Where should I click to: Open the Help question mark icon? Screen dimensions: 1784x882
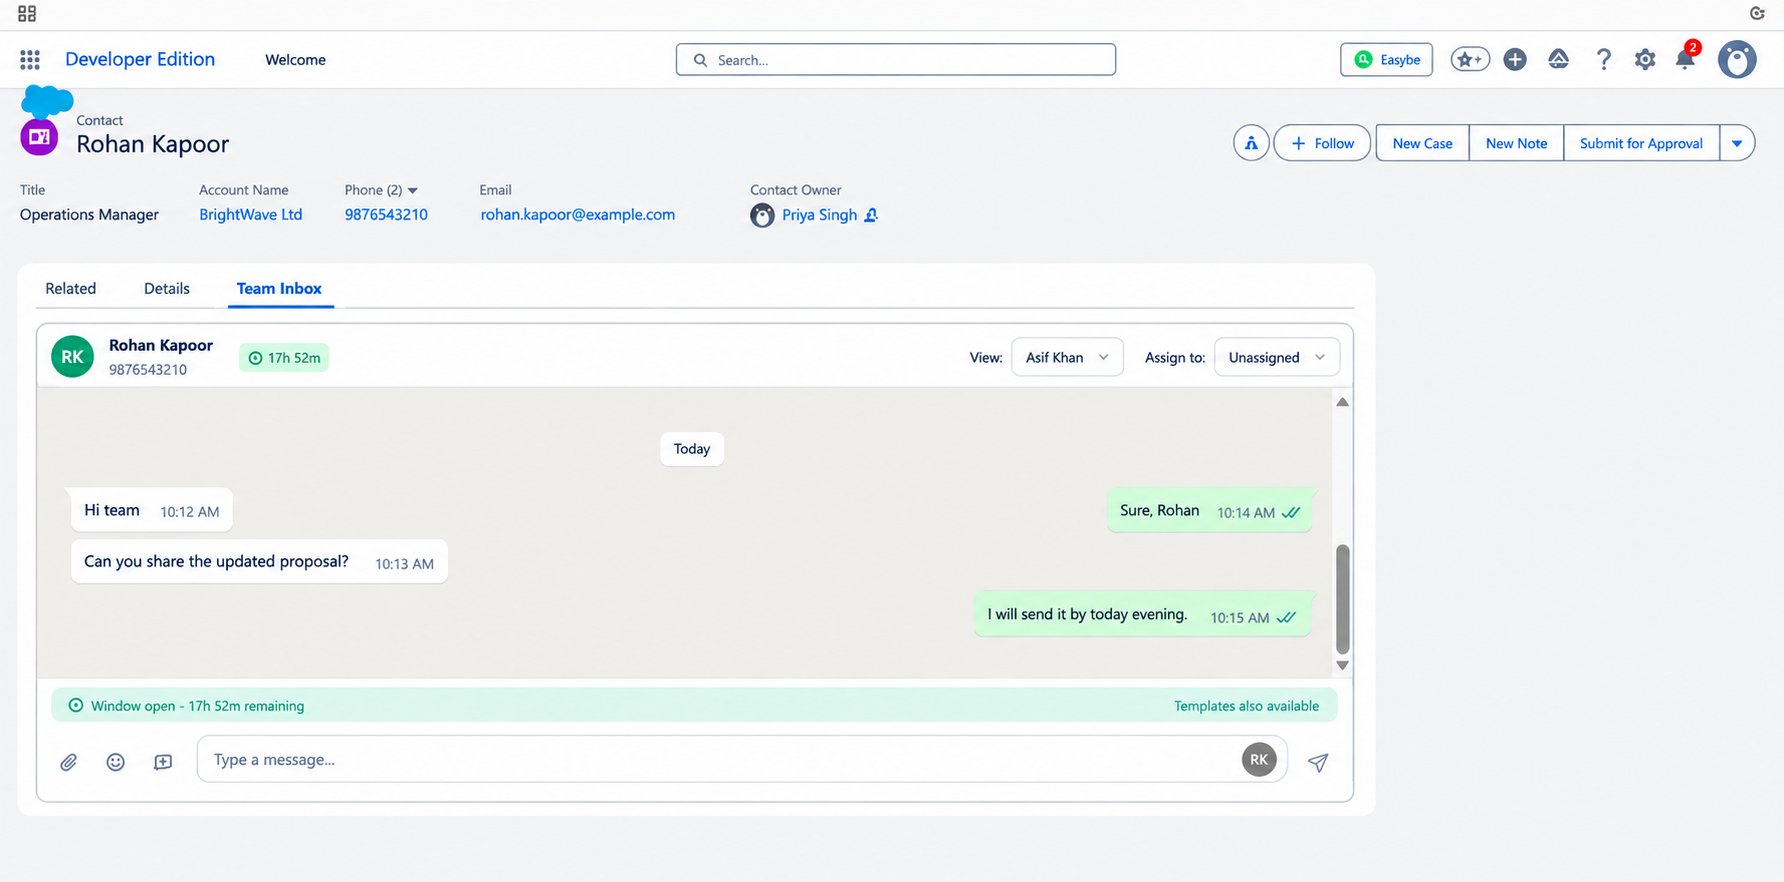point(1604,60)
